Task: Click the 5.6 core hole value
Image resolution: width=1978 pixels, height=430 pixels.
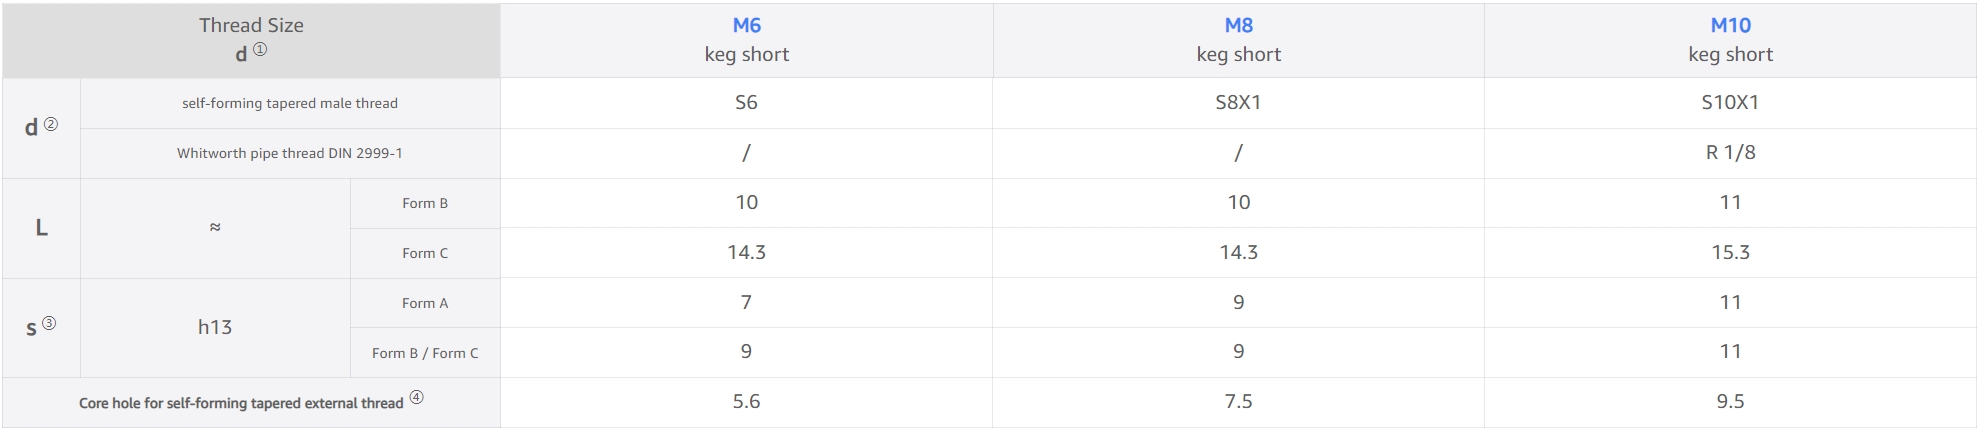Action: (746, 402)
